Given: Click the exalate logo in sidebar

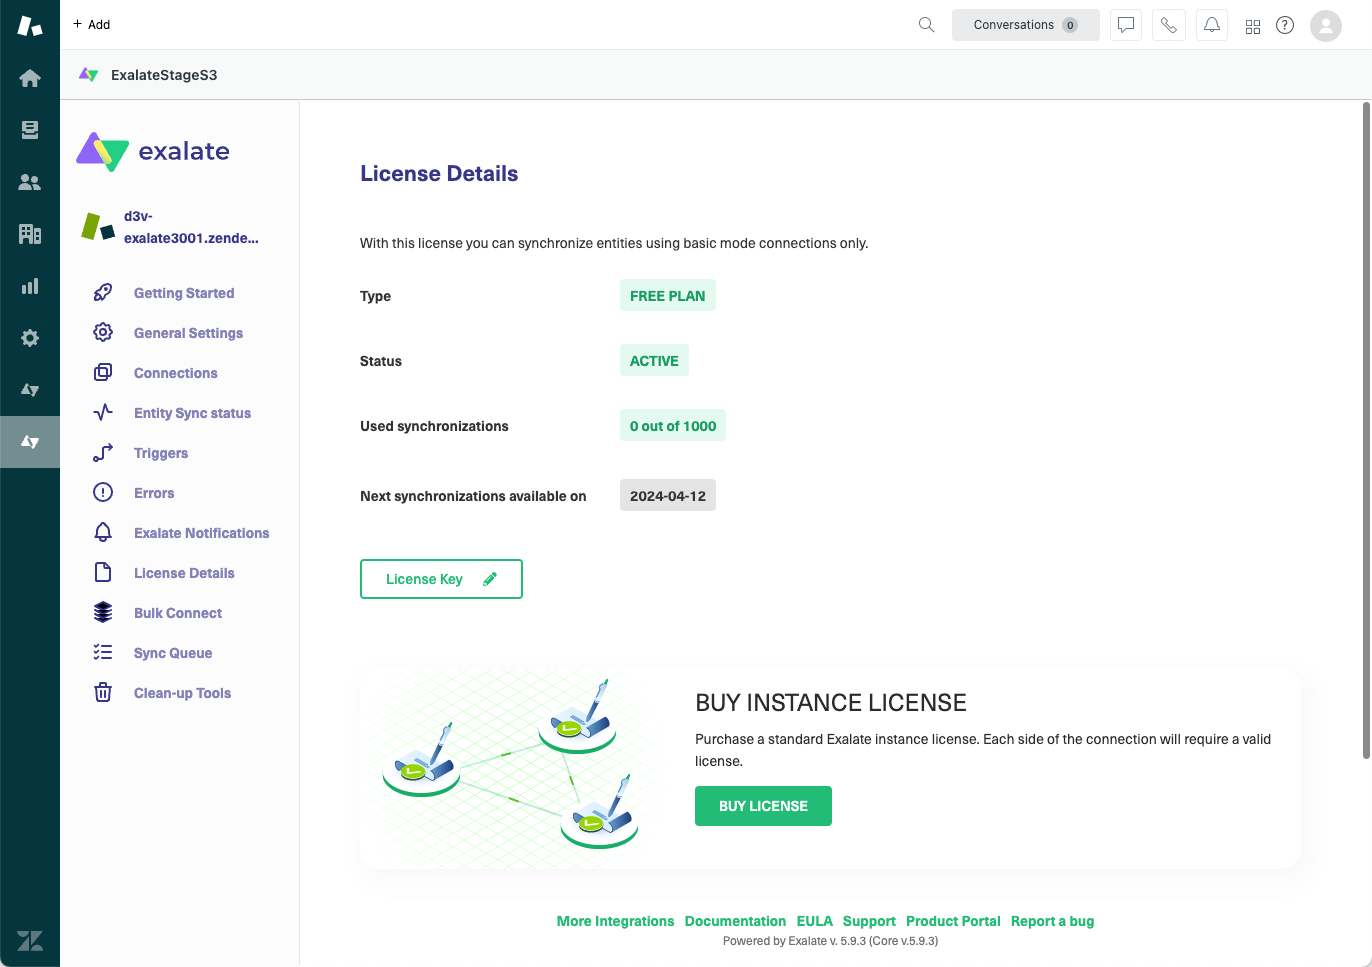Looking at the screenshot, I should pos(153,151).
